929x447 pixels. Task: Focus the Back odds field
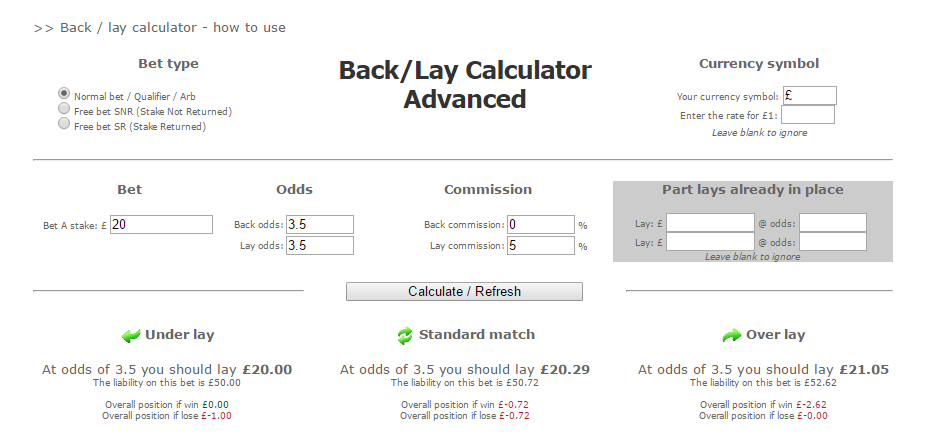point(320,225)
